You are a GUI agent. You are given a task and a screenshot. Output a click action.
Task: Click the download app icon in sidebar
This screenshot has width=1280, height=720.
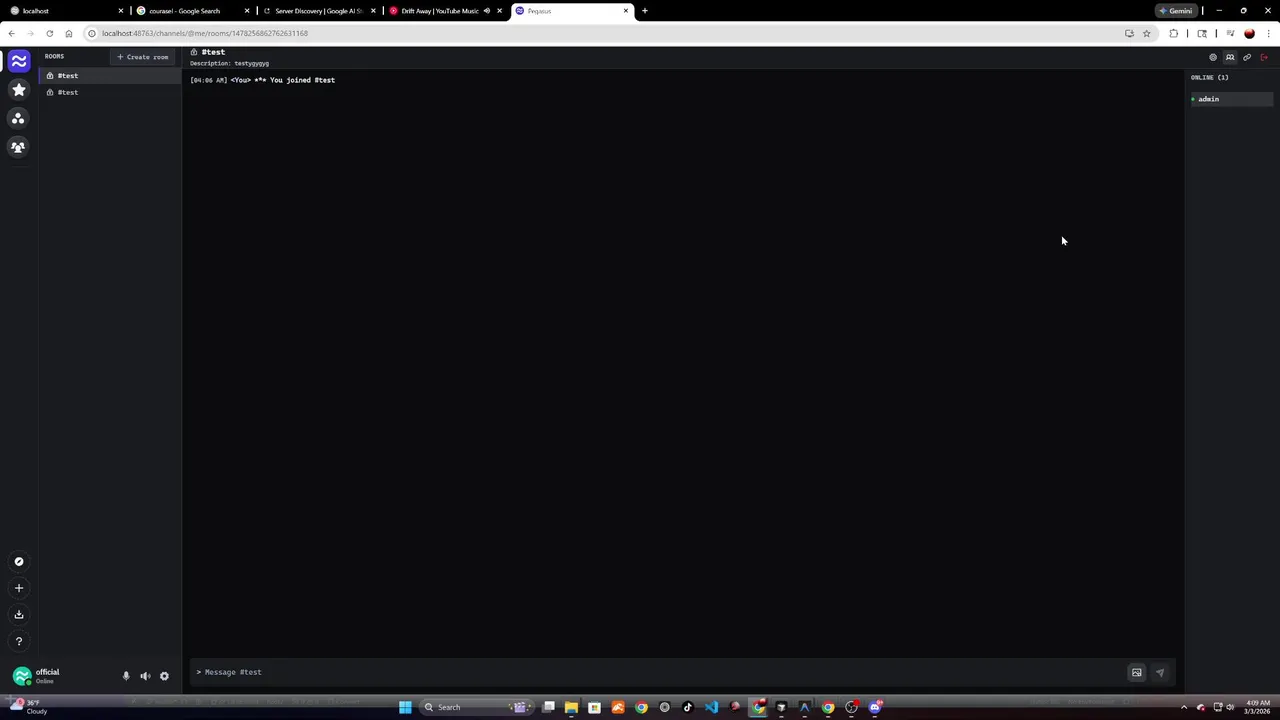pyautogui.click(x=18, y=615)
